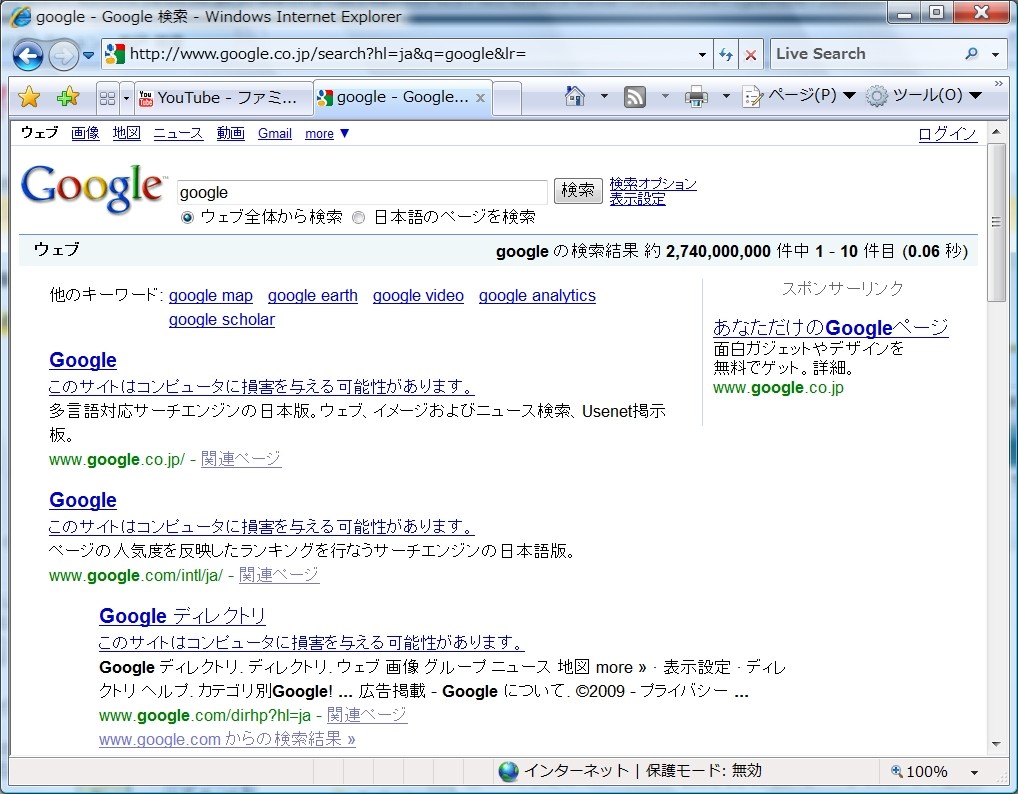Click the google scholar suggestion link
Screen dimensions: 1018x794
point(222,320)
